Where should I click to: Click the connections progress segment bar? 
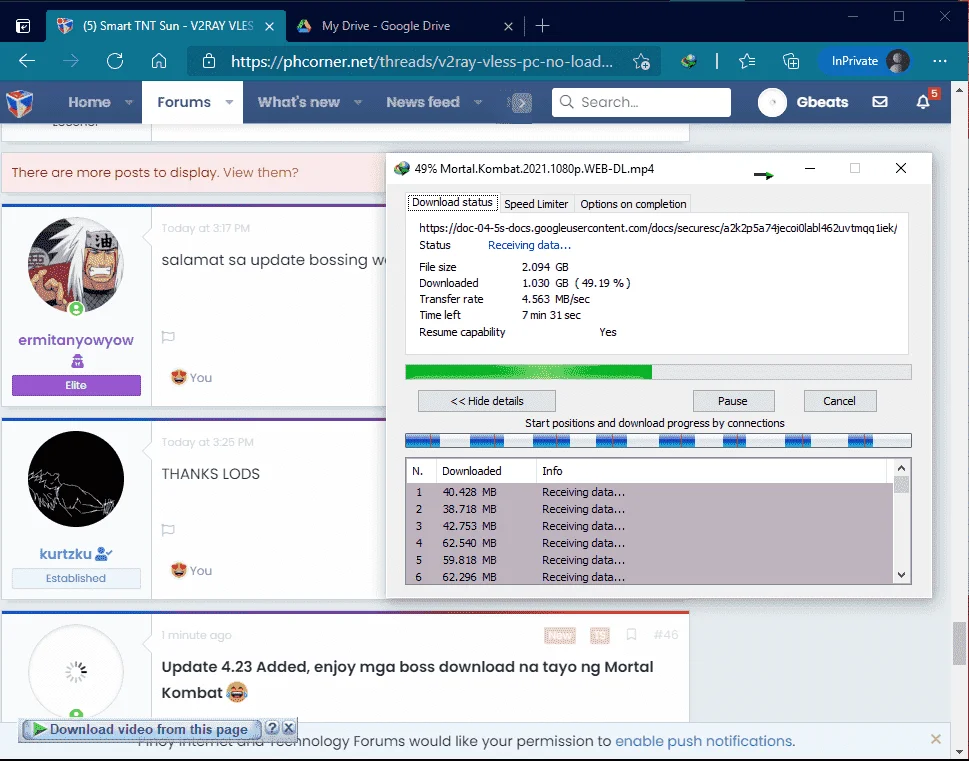658,441
